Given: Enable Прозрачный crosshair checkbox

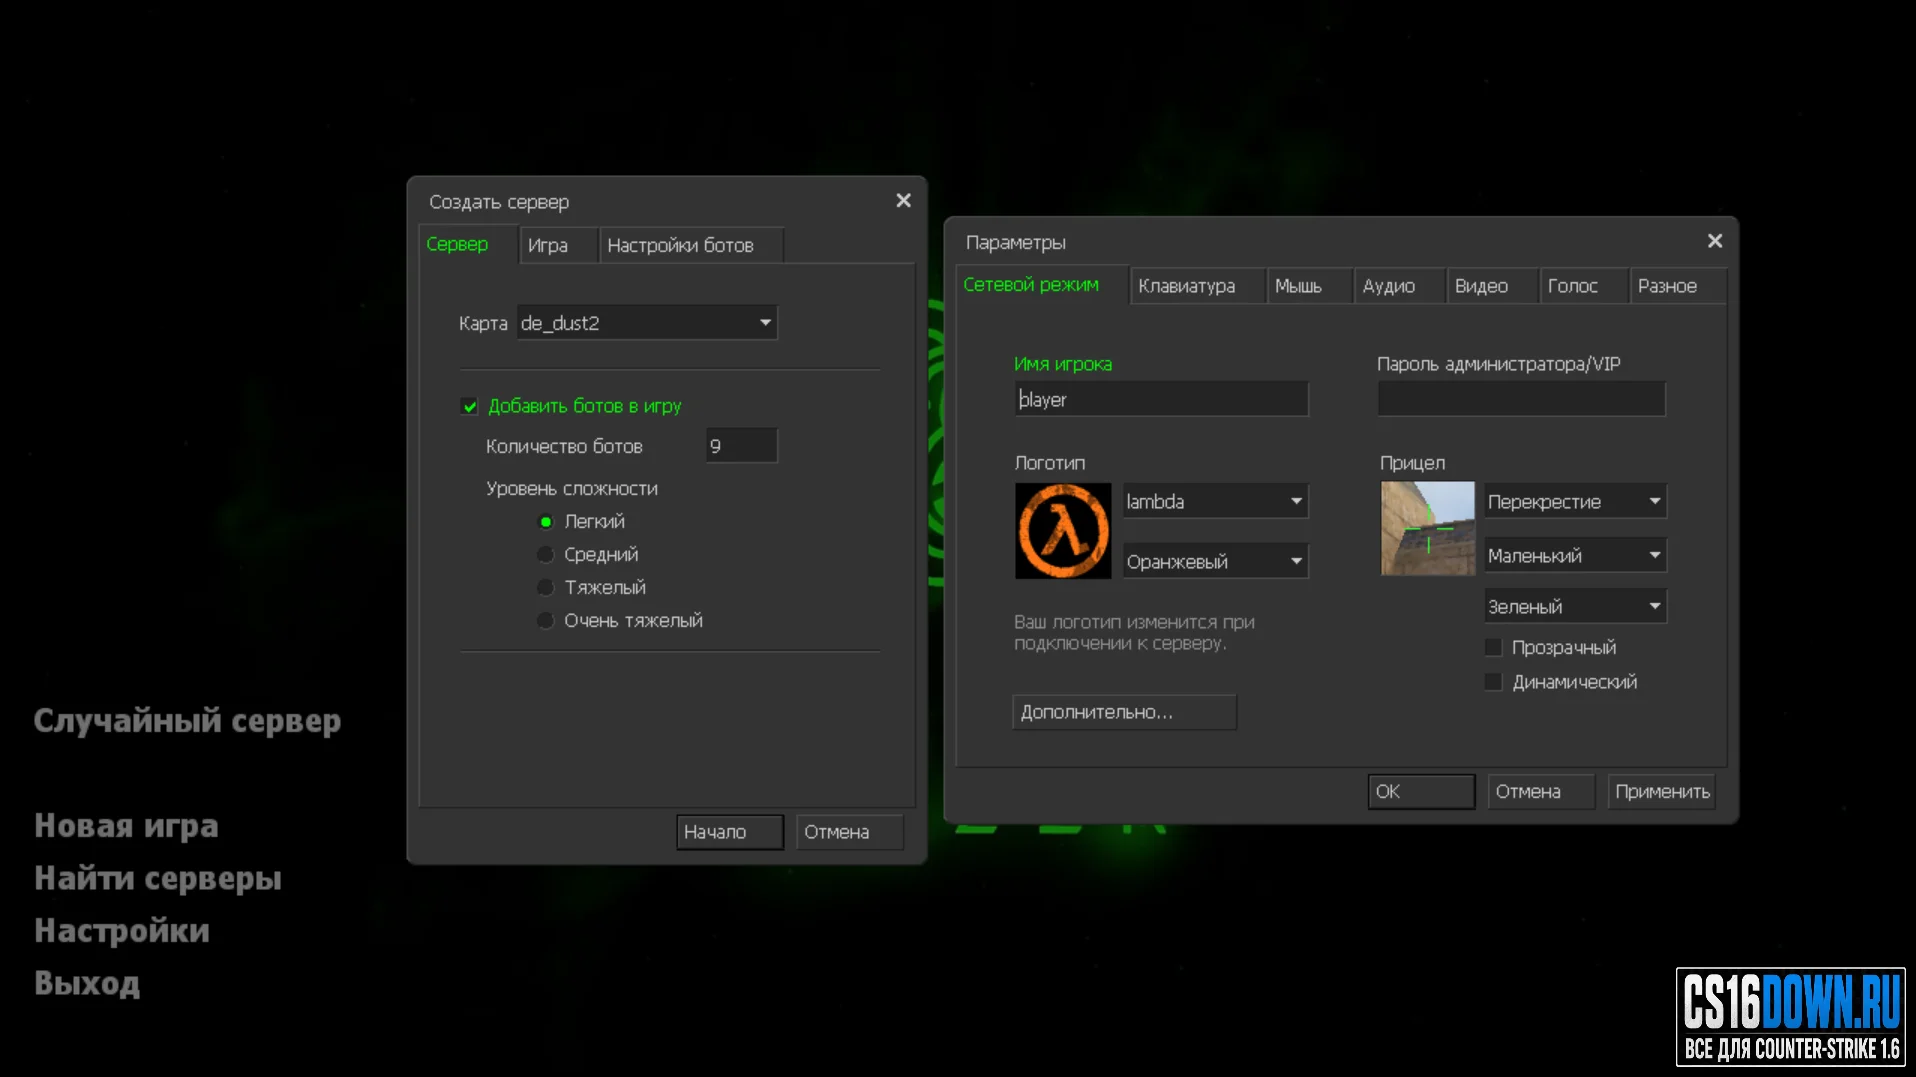Looking at the screenshot, I should pyautogui.click(x=1493, y=648).
